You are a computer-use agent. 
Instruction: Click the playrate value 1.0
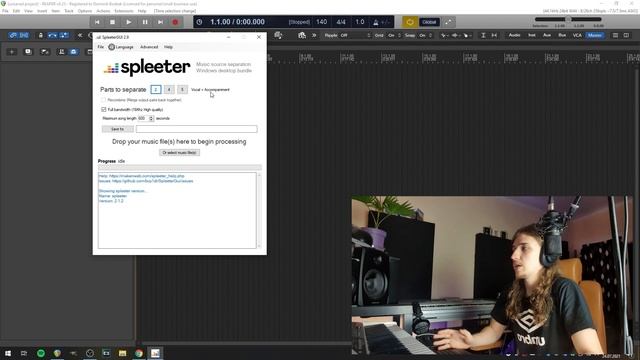[x=360, y=22]
